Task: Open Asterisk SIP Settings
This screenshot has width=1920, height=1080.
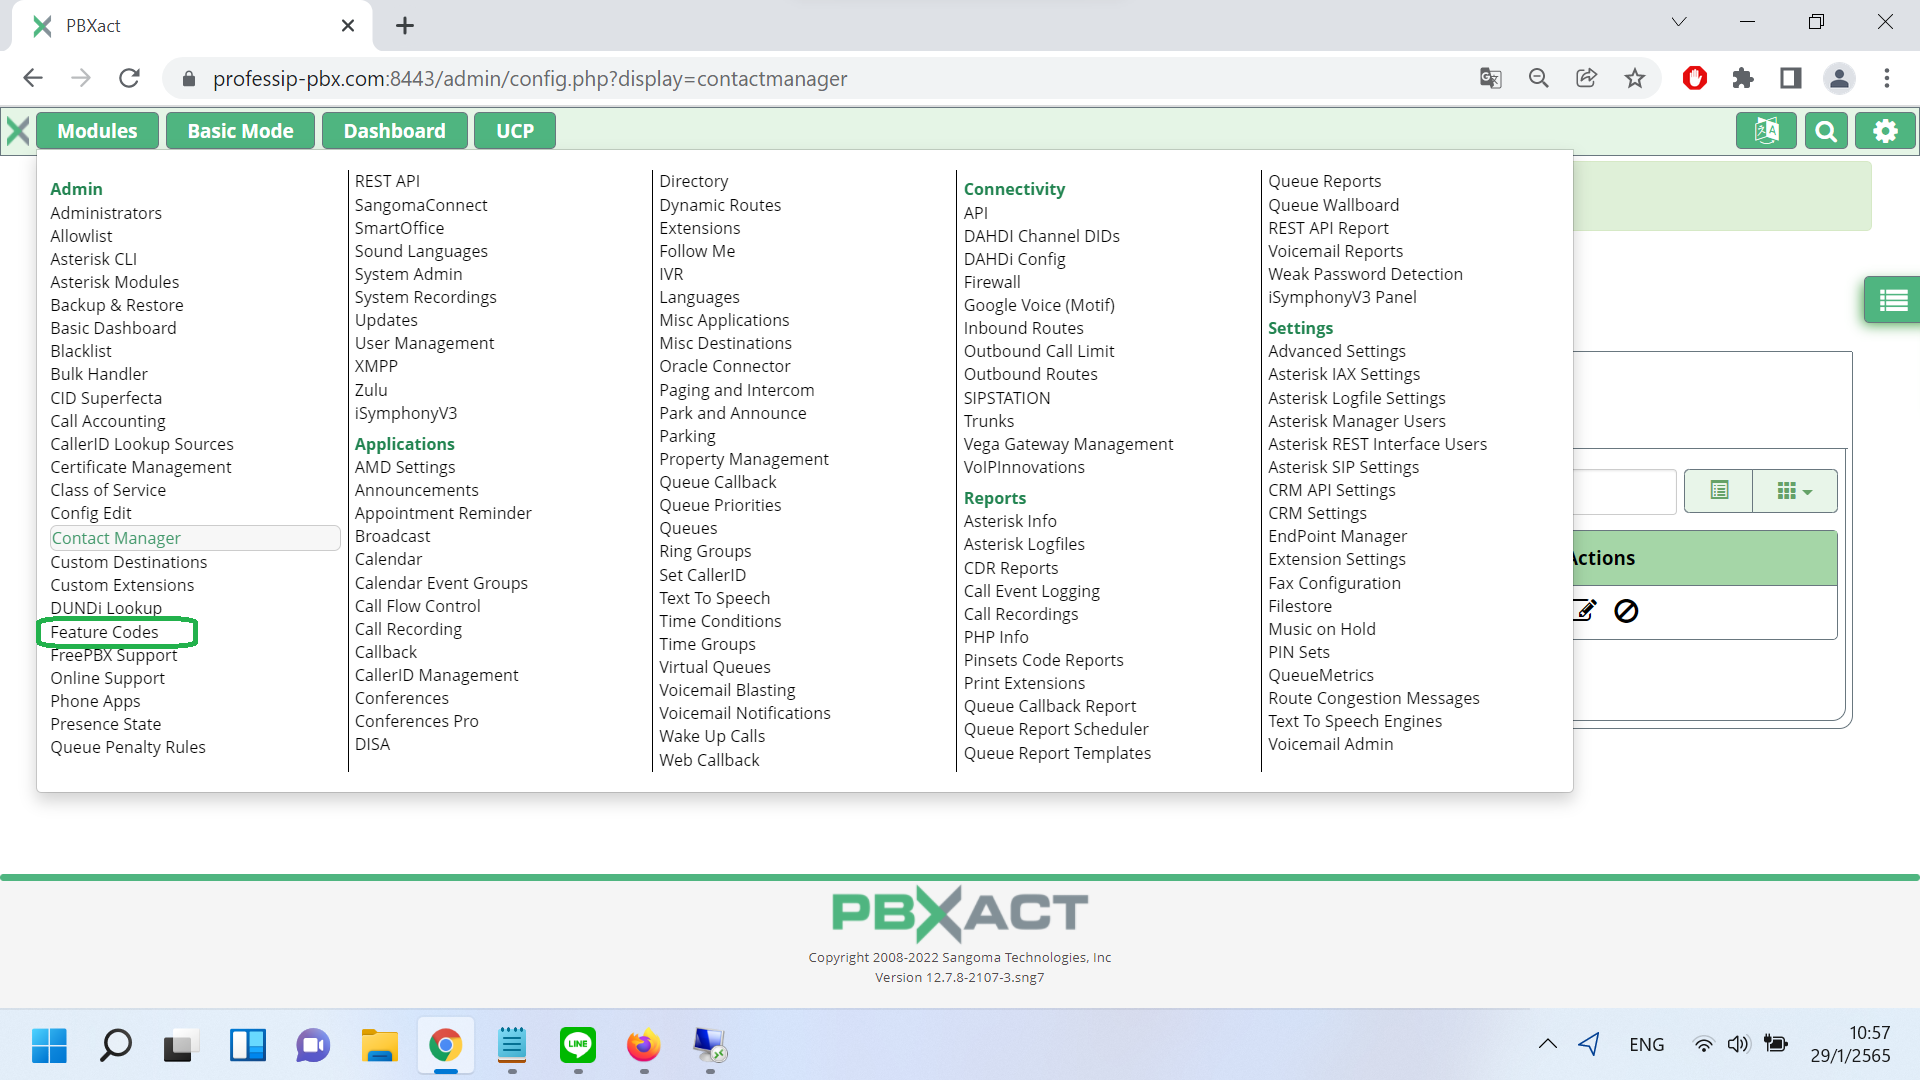Action: tap(1343, 467)
